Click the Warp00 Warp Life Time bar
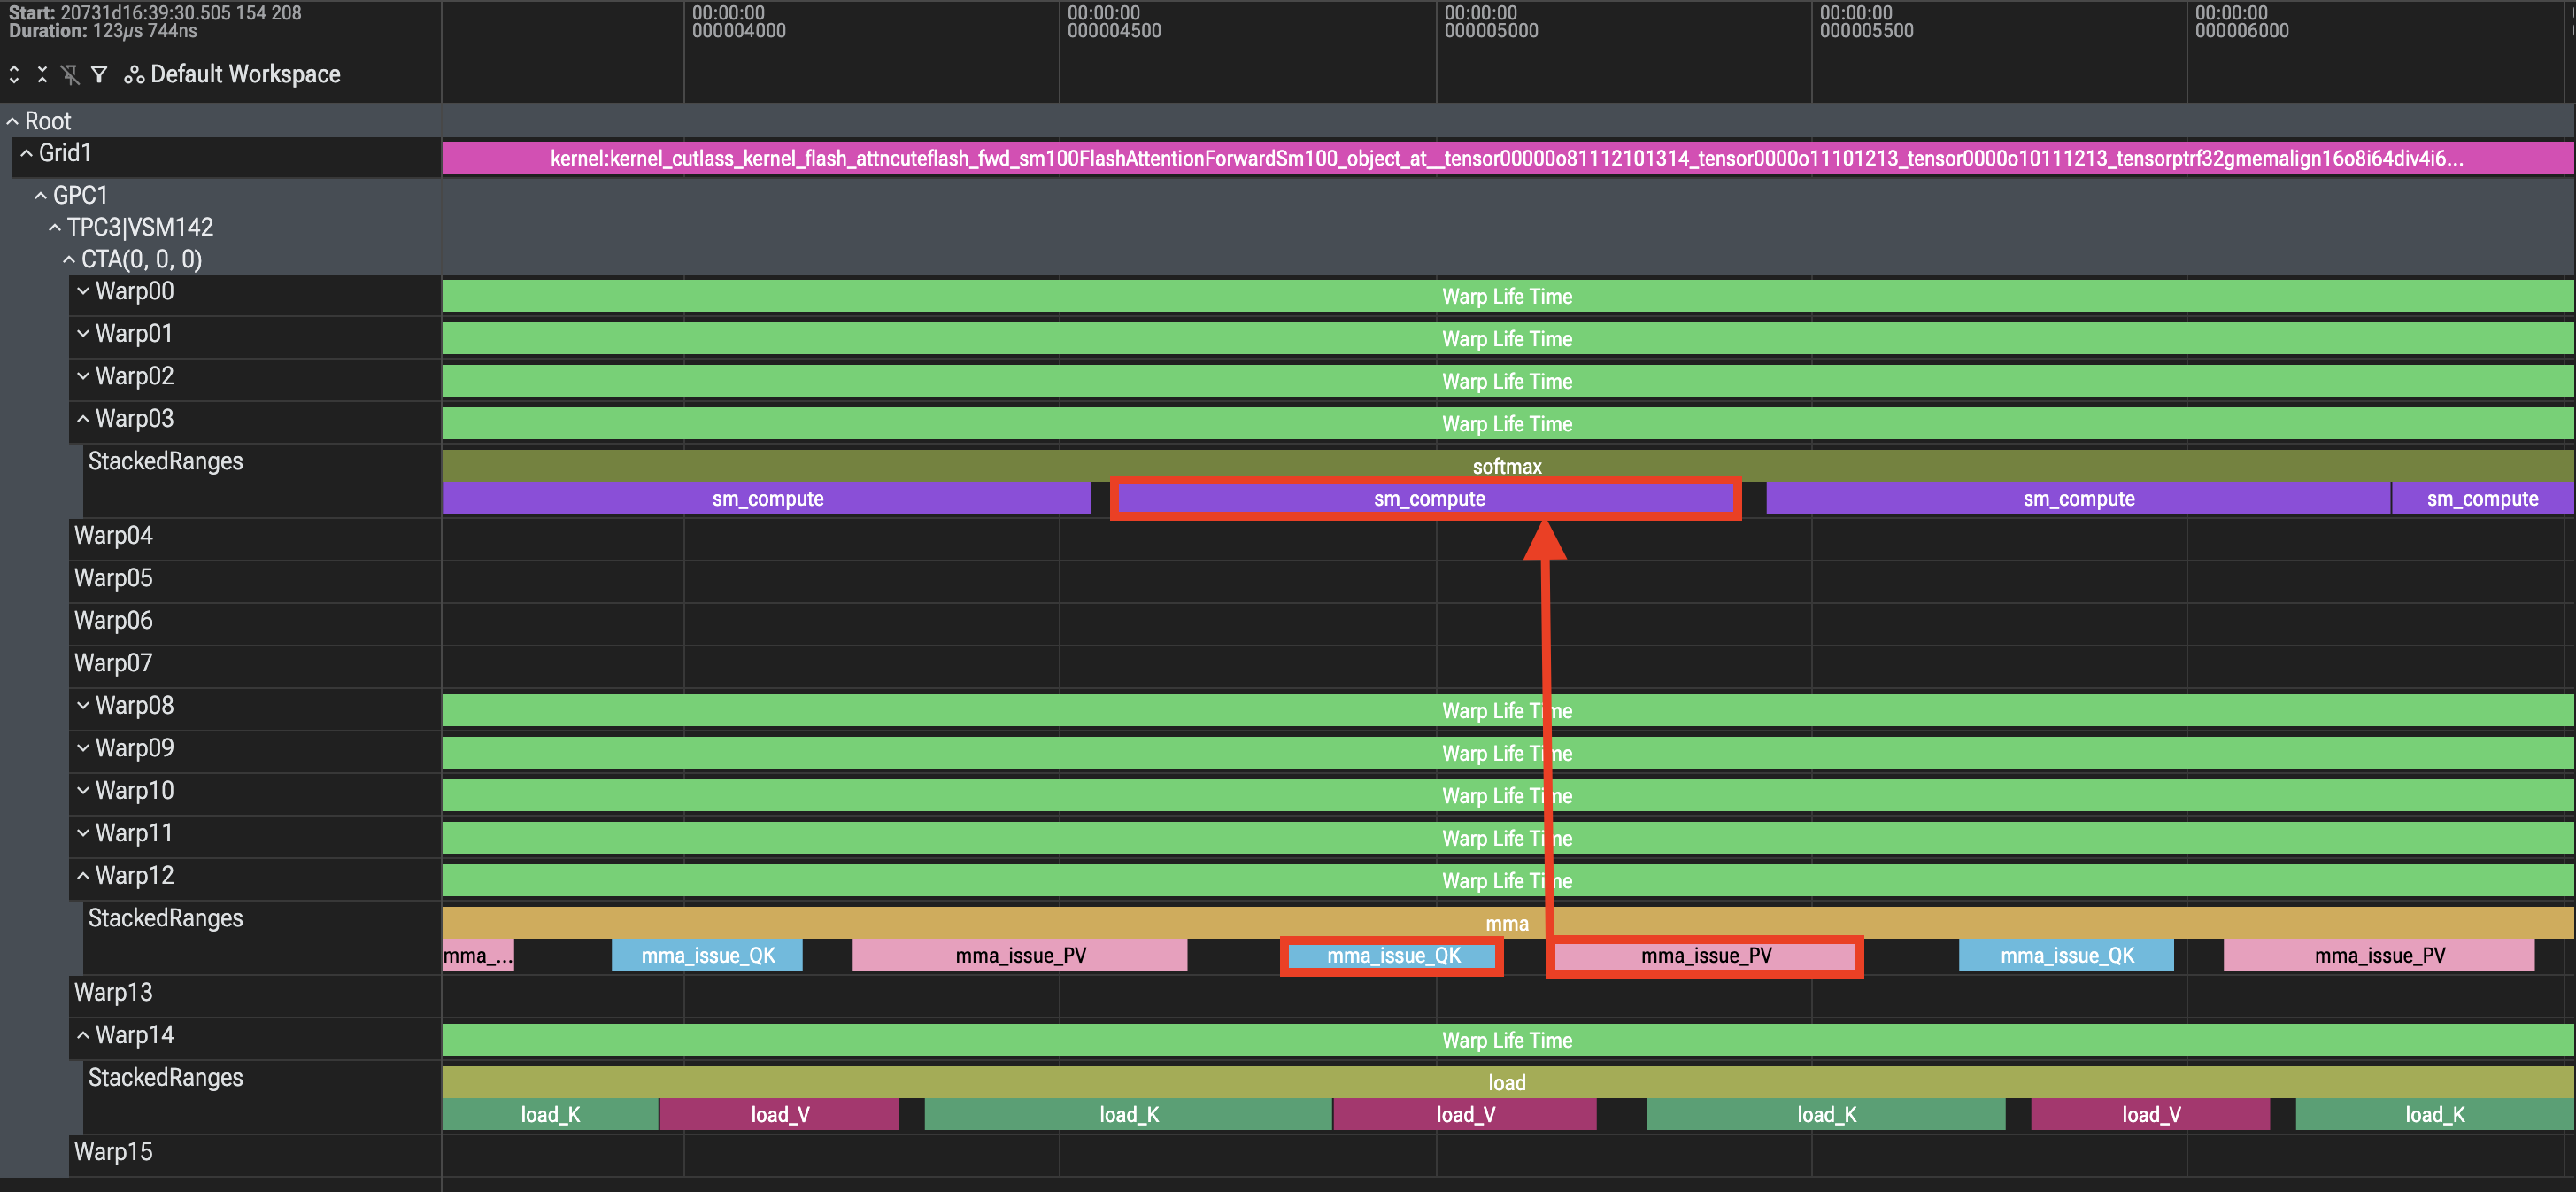Image resolution: width=2576 pixels, height=1192 pixels. click(1507, 296)
